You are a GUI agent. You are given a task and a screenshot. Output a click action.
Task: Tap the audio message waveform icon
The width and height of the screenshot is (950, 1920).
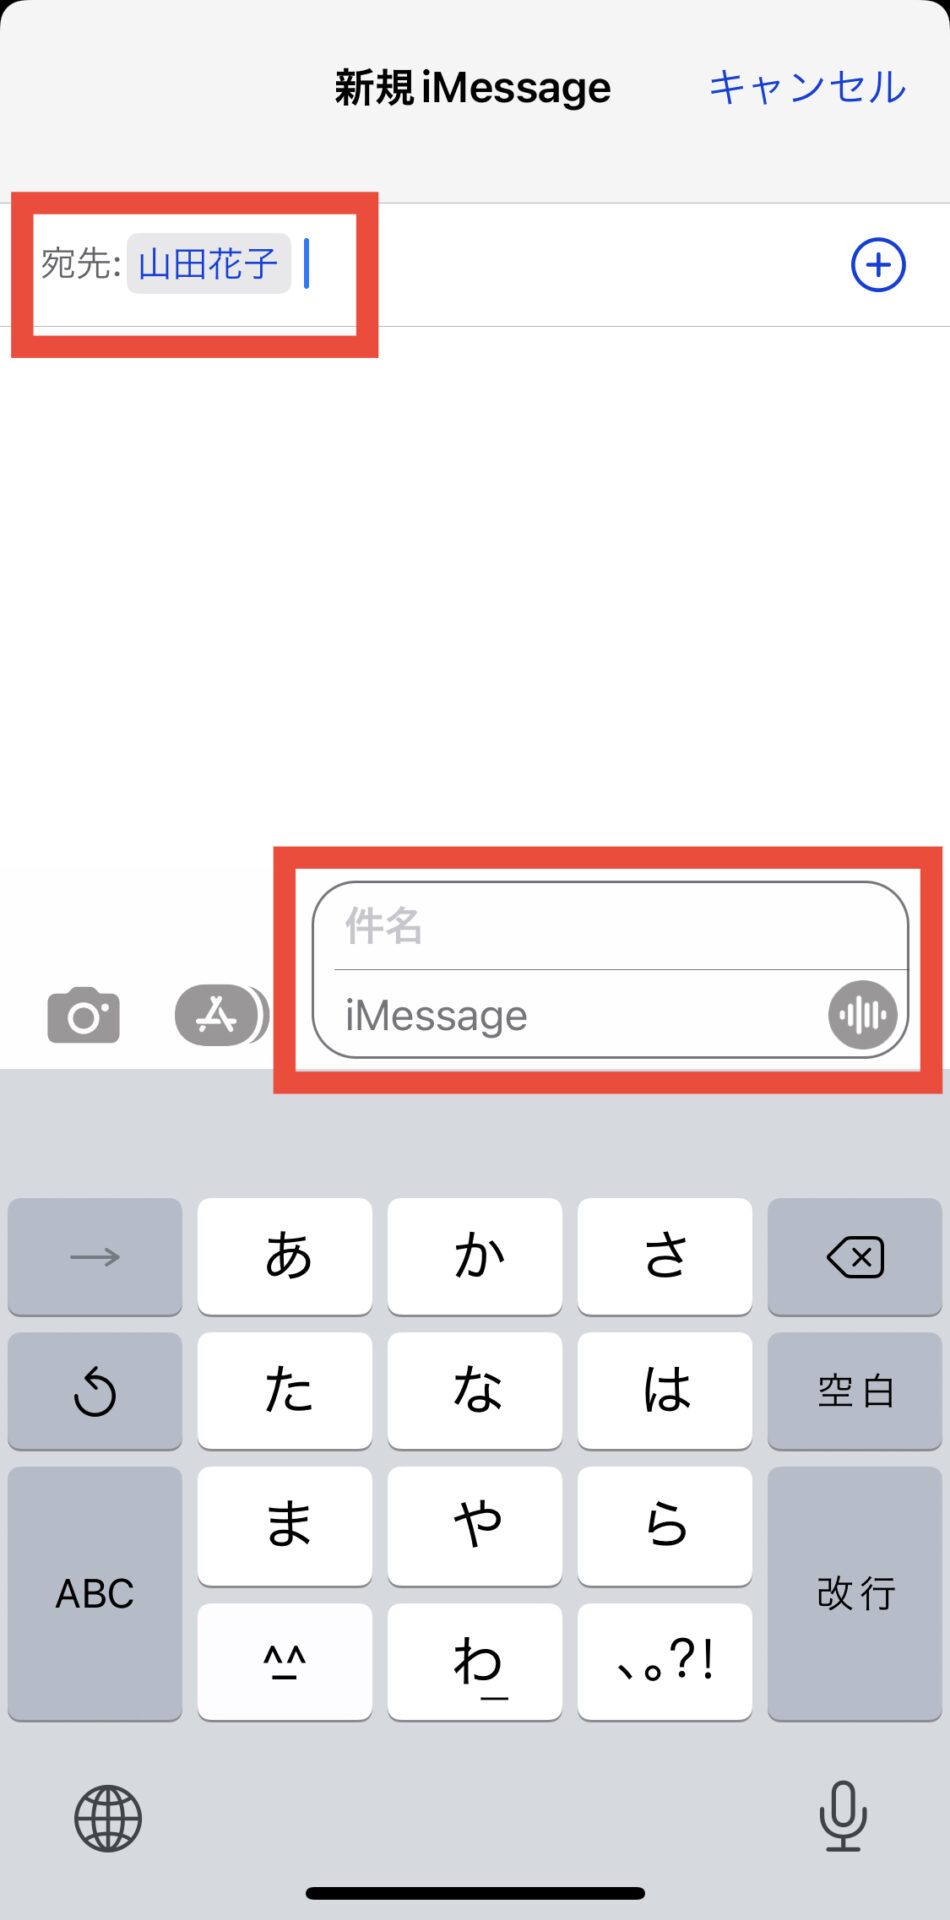(x=862, y=1015)
